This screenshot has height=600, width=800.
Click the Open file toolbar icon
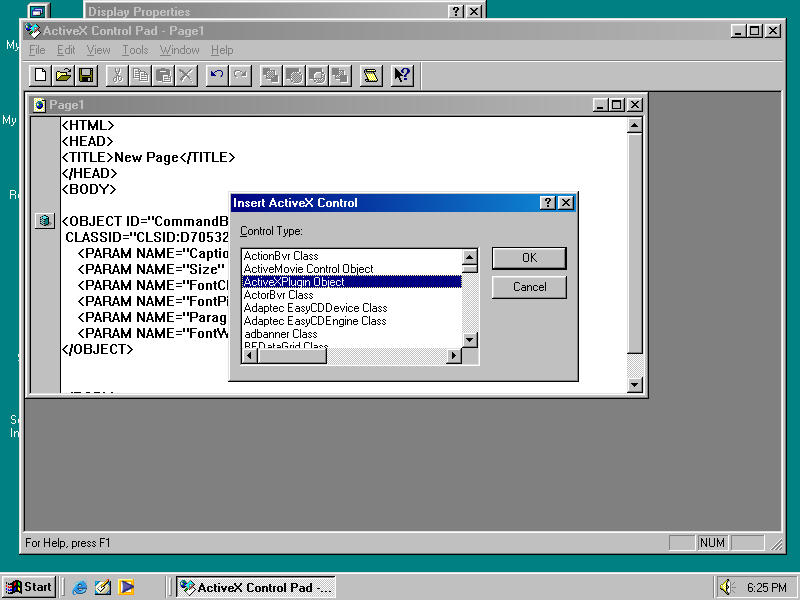tap(63, 76)
